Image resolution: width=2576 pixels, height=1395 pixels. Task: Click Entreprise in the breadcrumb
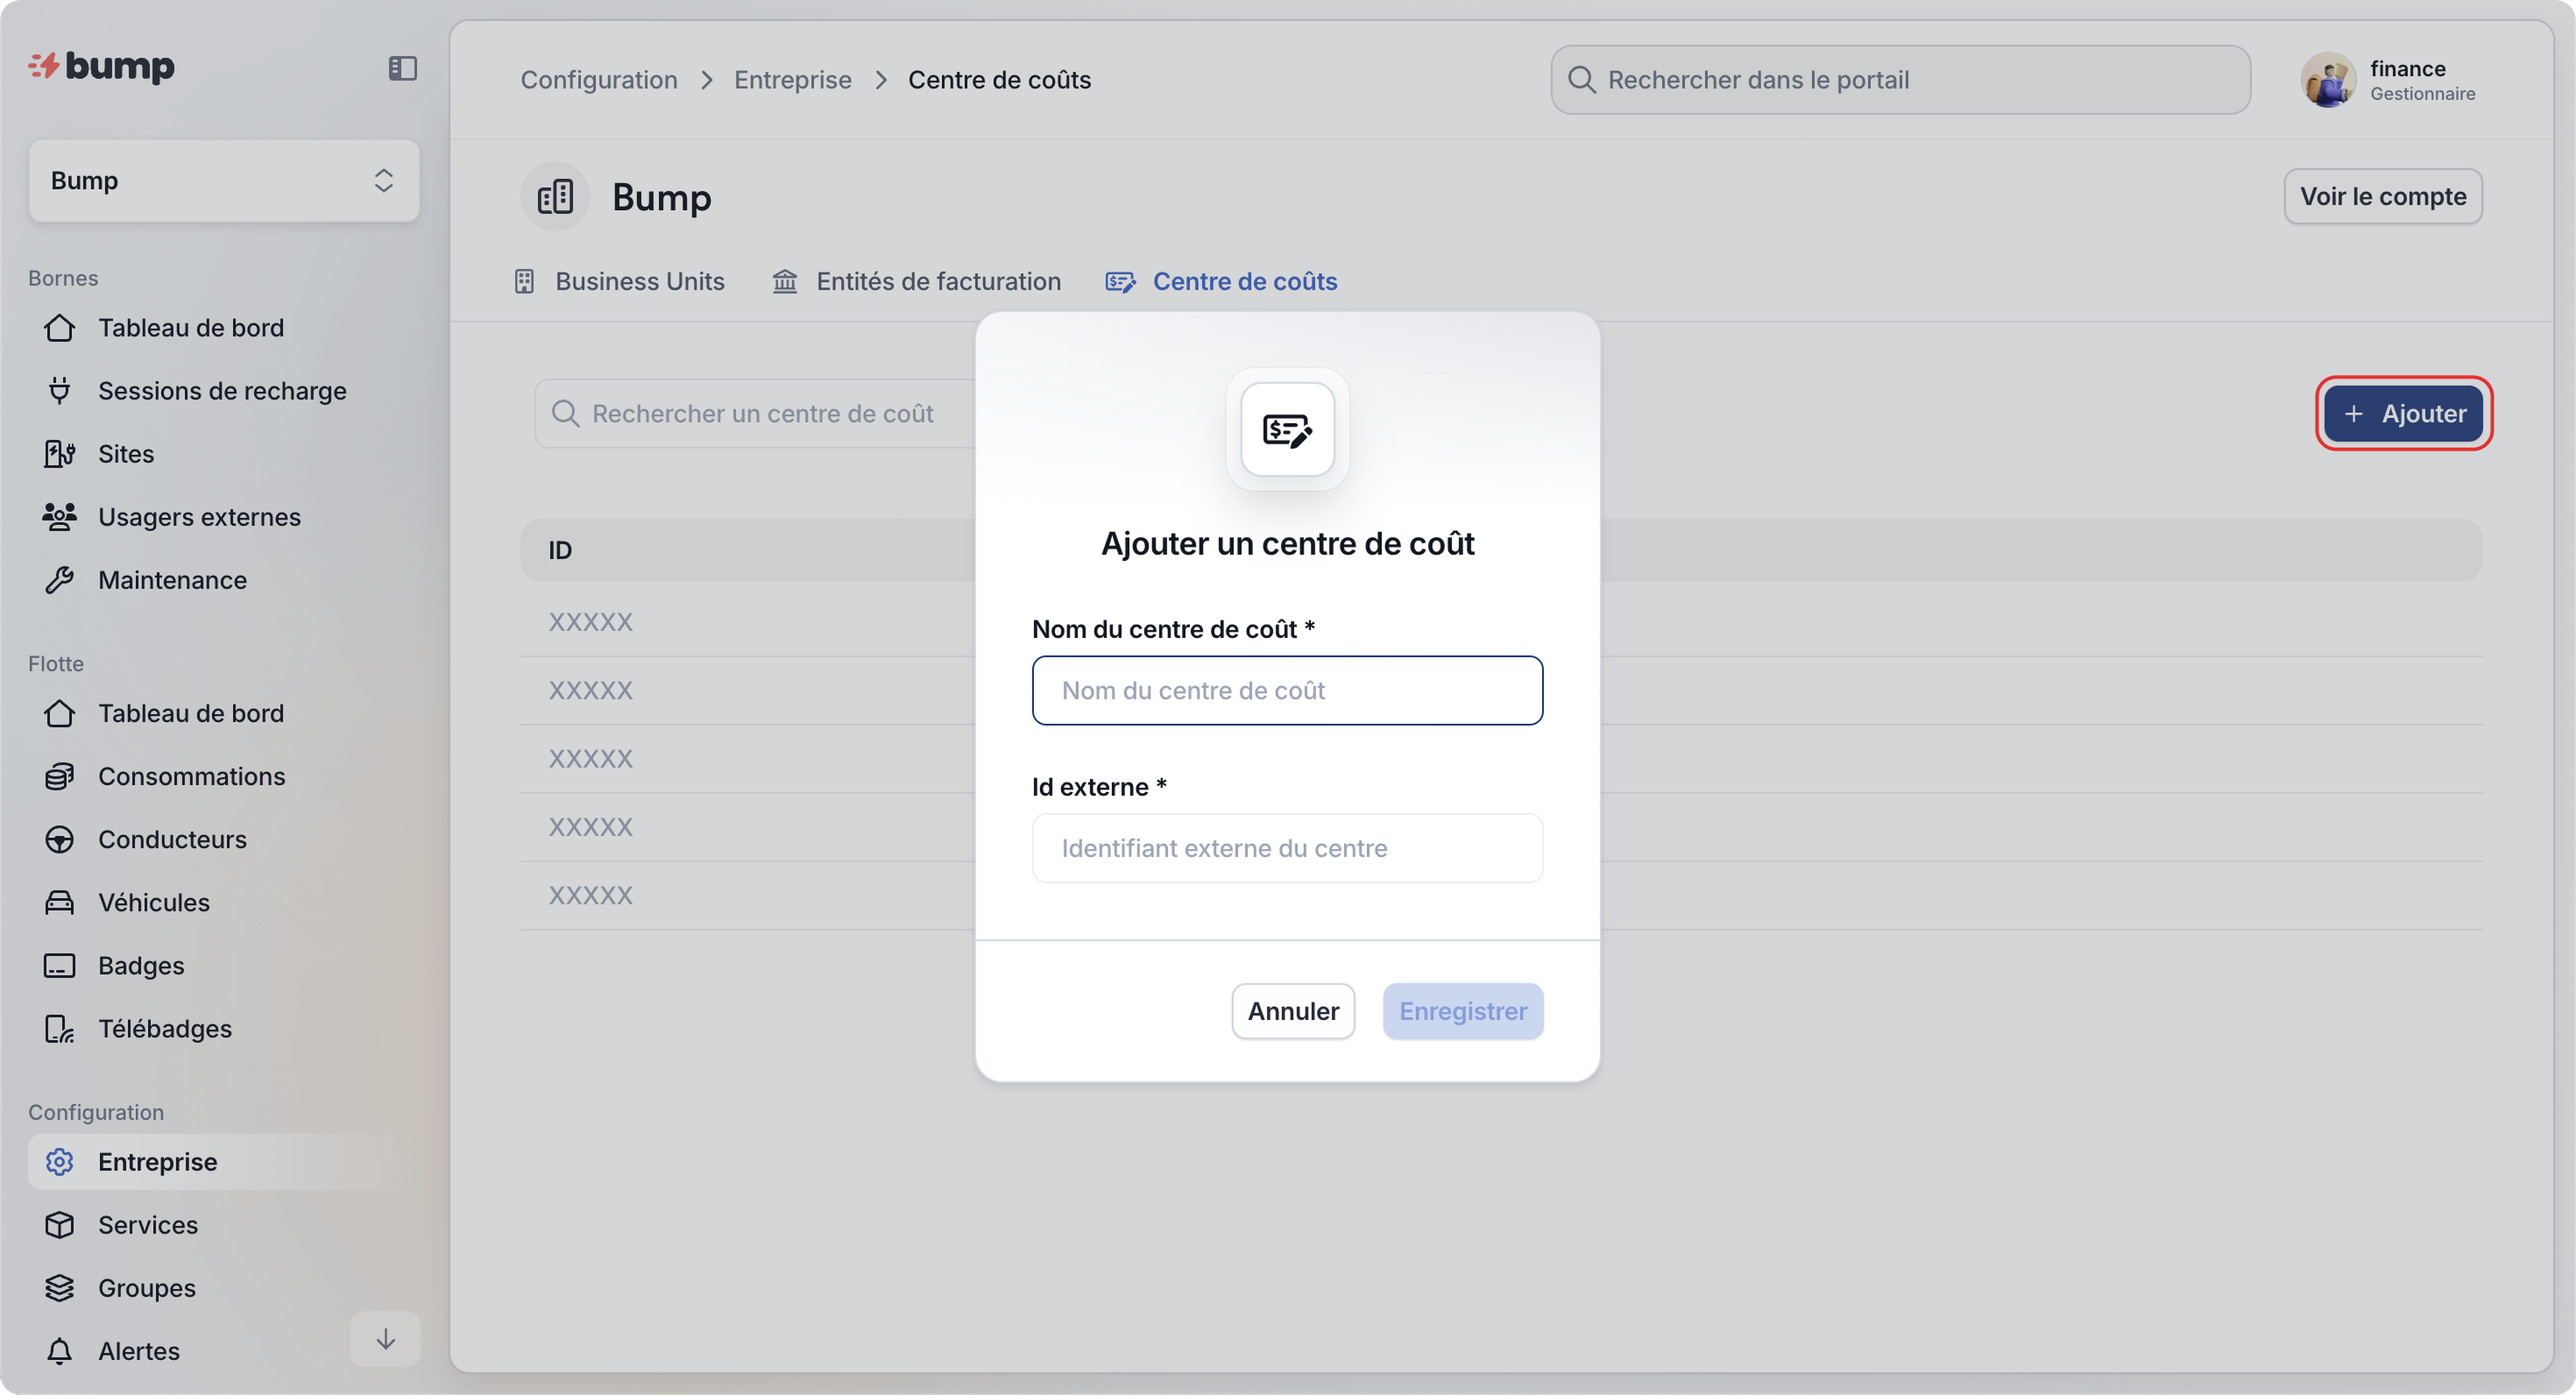792,80
